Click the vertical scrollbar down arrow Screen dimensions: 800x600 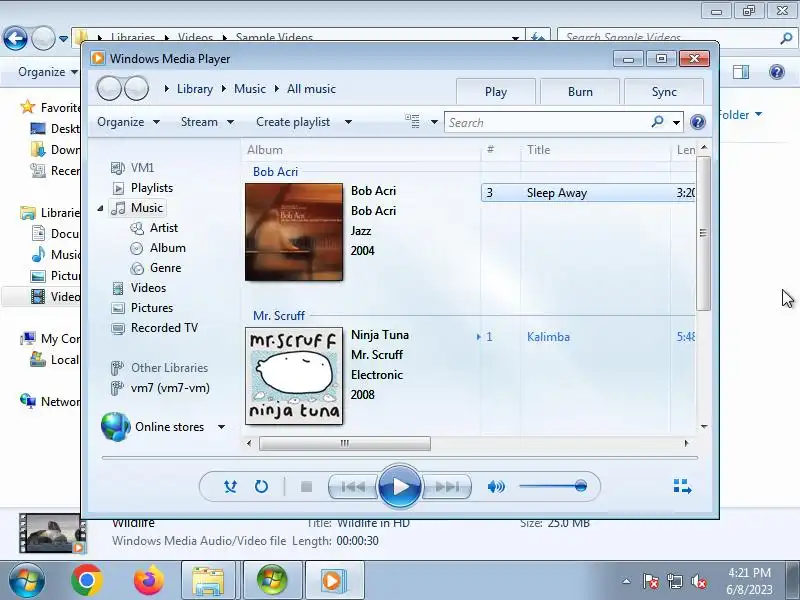[704, 427]
